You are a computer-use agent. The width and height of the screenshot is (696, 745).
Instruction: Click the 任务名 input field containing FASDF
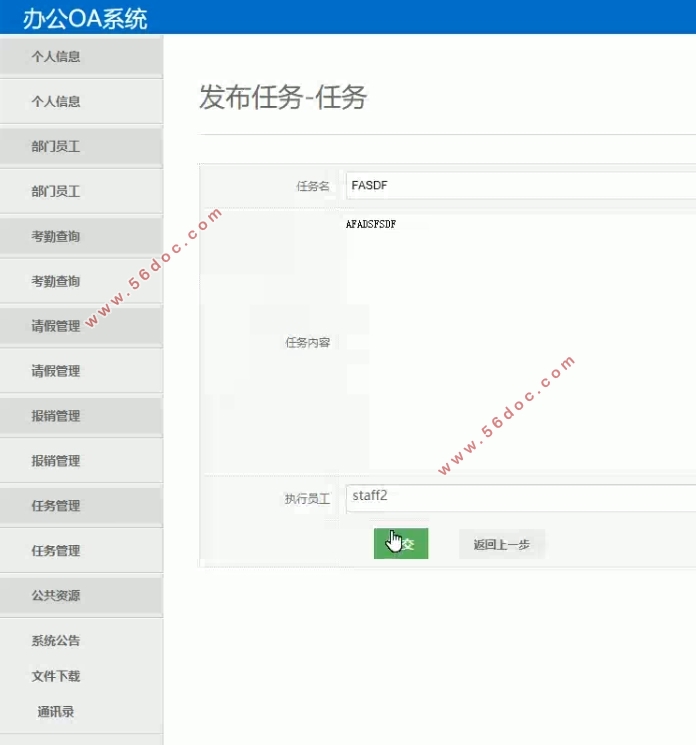(521, 185)
